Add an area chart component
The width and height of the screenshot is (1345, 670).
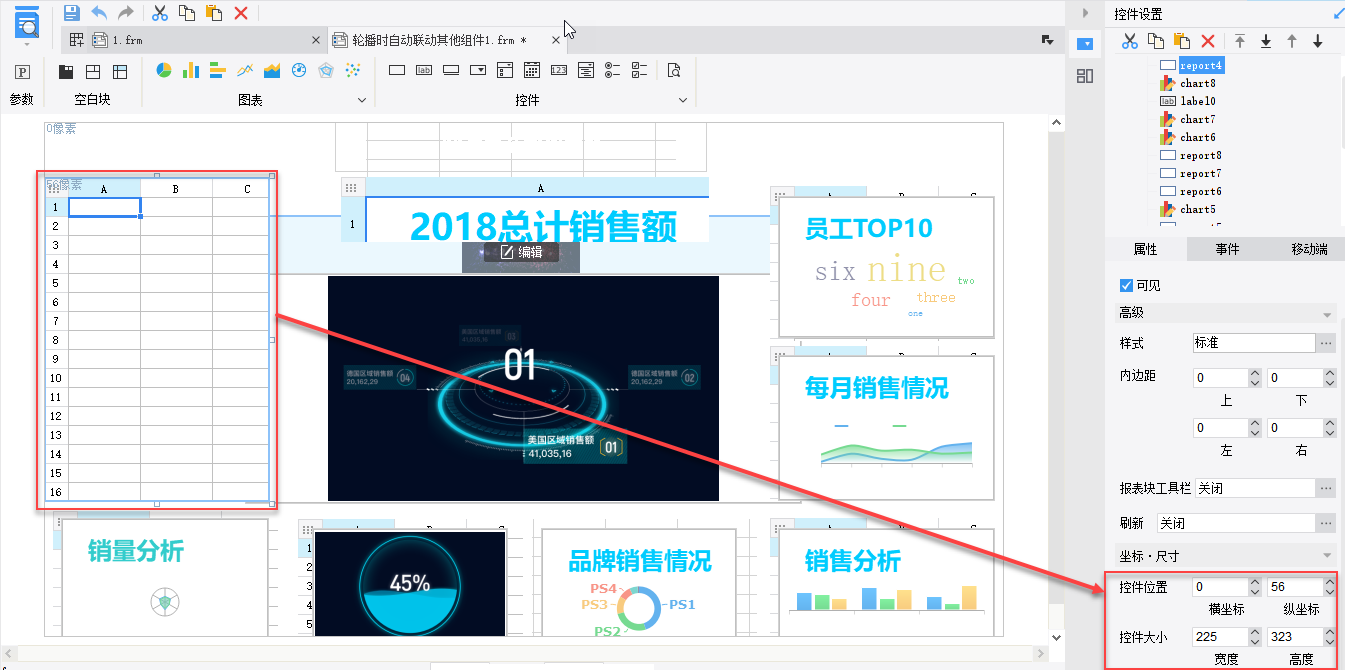tap(272, 70)
